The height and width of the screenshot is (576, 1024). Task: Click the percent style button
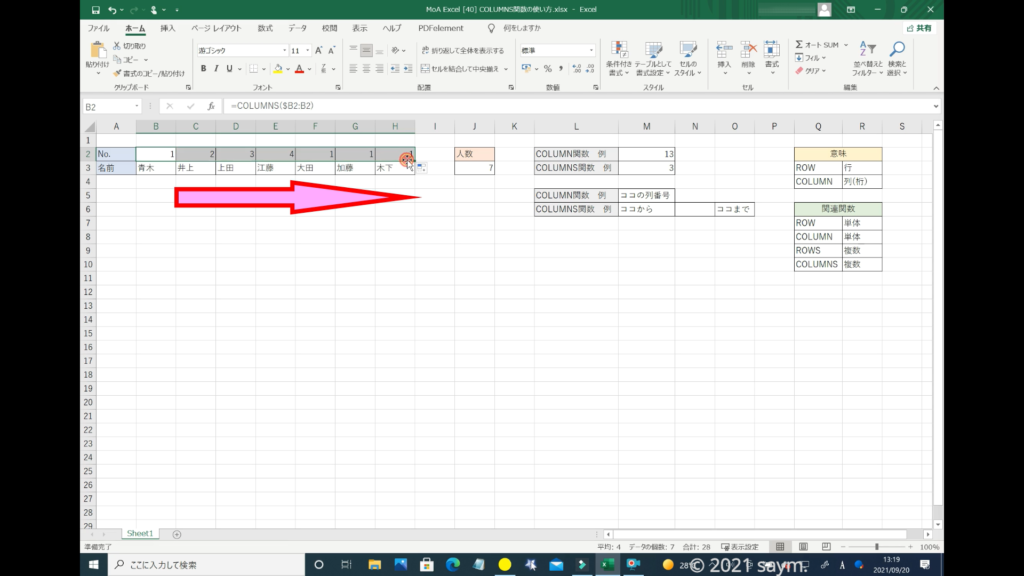point(547,69)
